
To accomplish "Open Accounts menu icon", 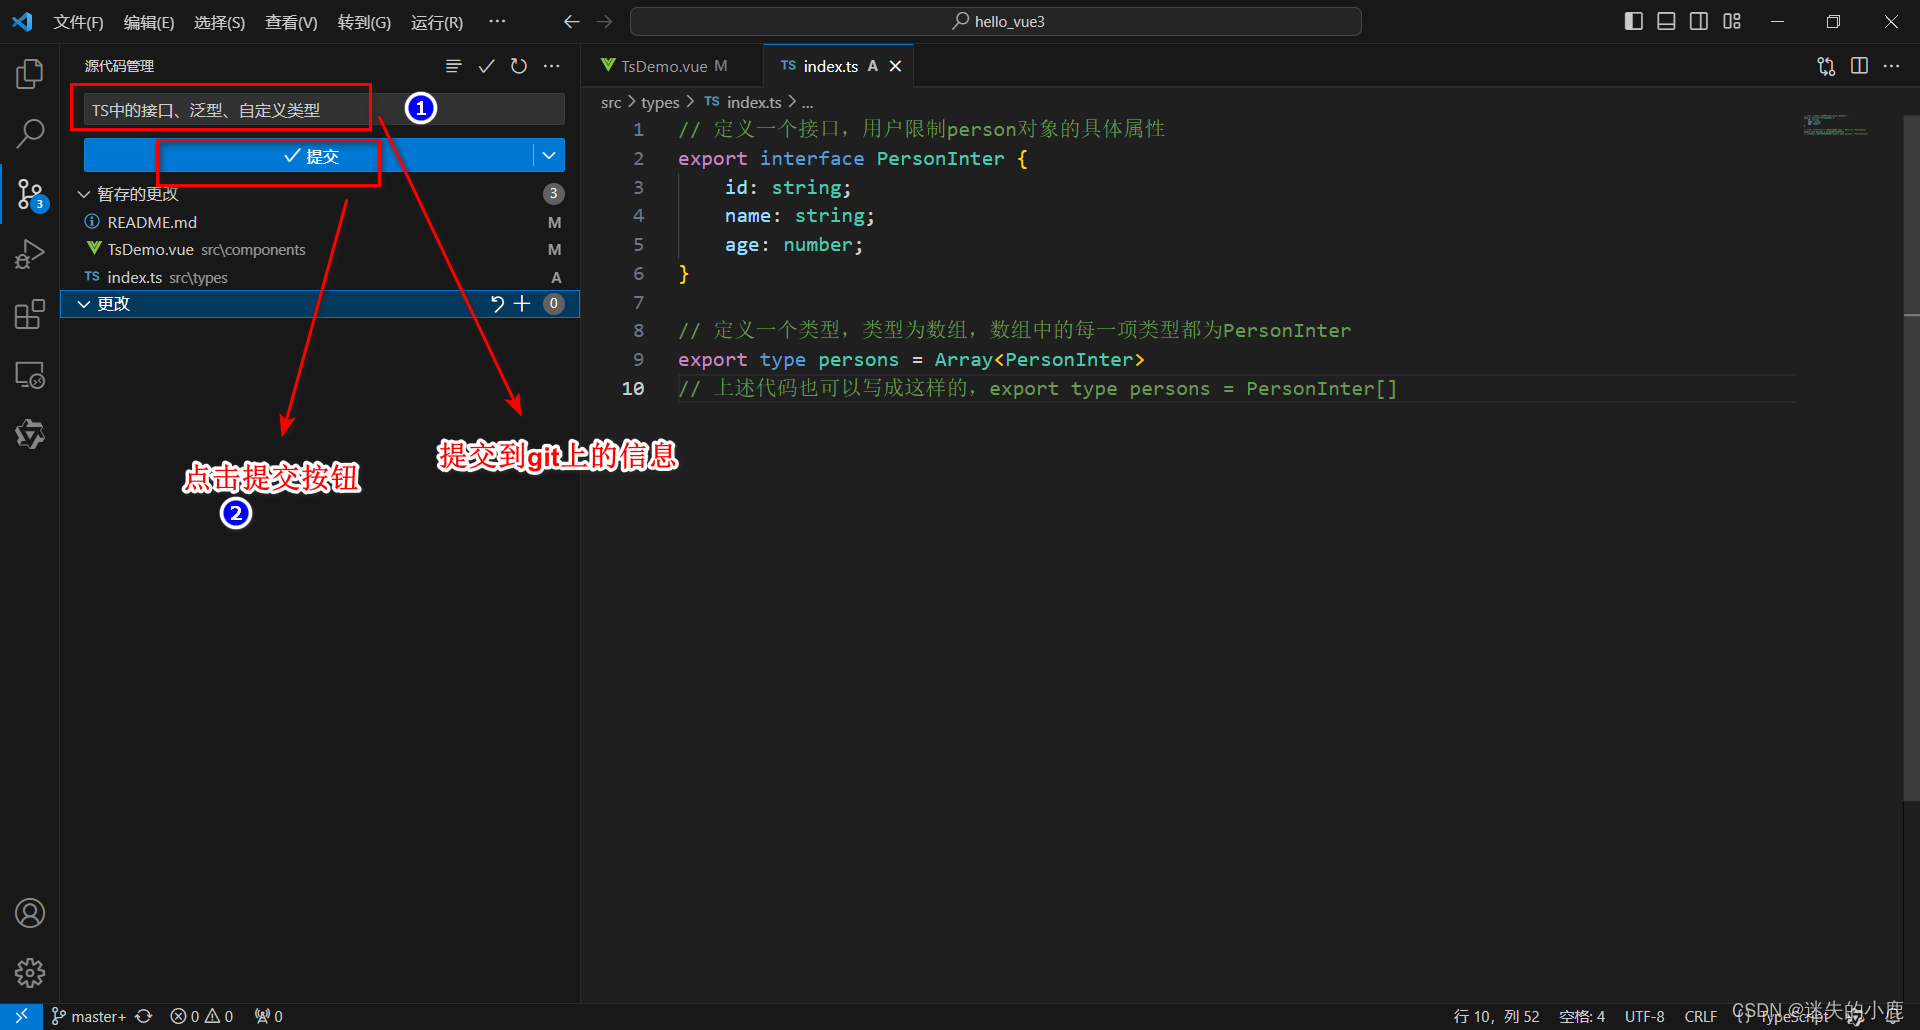I will click(30, 913).
